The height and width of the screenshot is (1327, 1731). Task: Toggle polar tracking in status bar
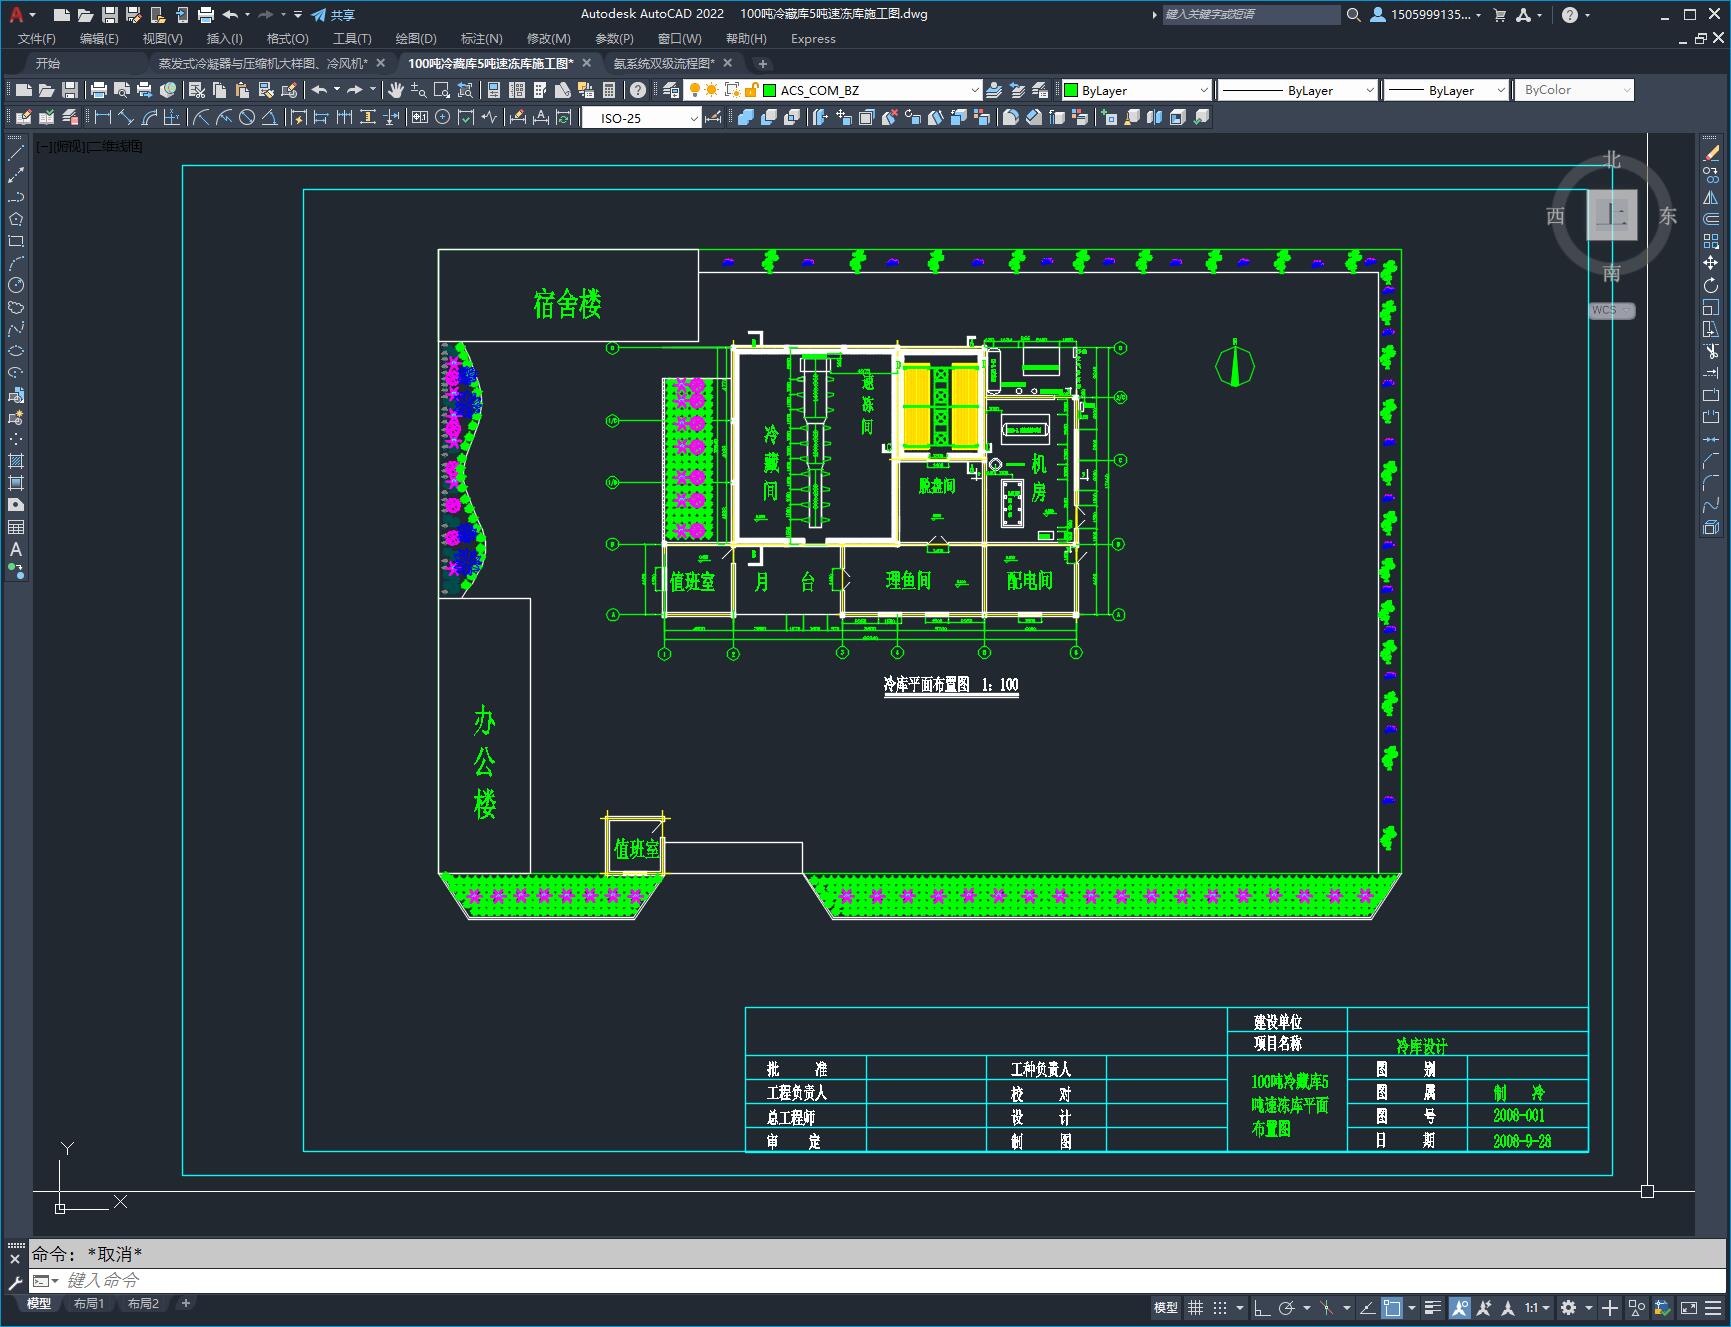click(1286, 1307)
